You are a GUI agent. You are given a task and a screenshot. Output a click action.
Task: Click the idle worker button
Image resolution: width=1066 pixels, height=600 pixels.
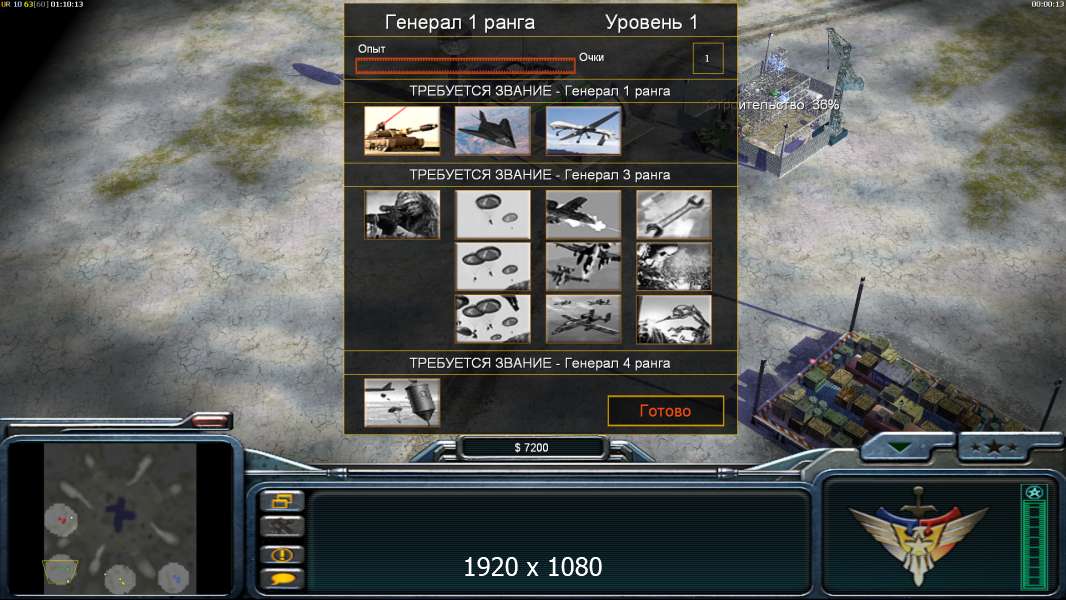click(282, 527)
